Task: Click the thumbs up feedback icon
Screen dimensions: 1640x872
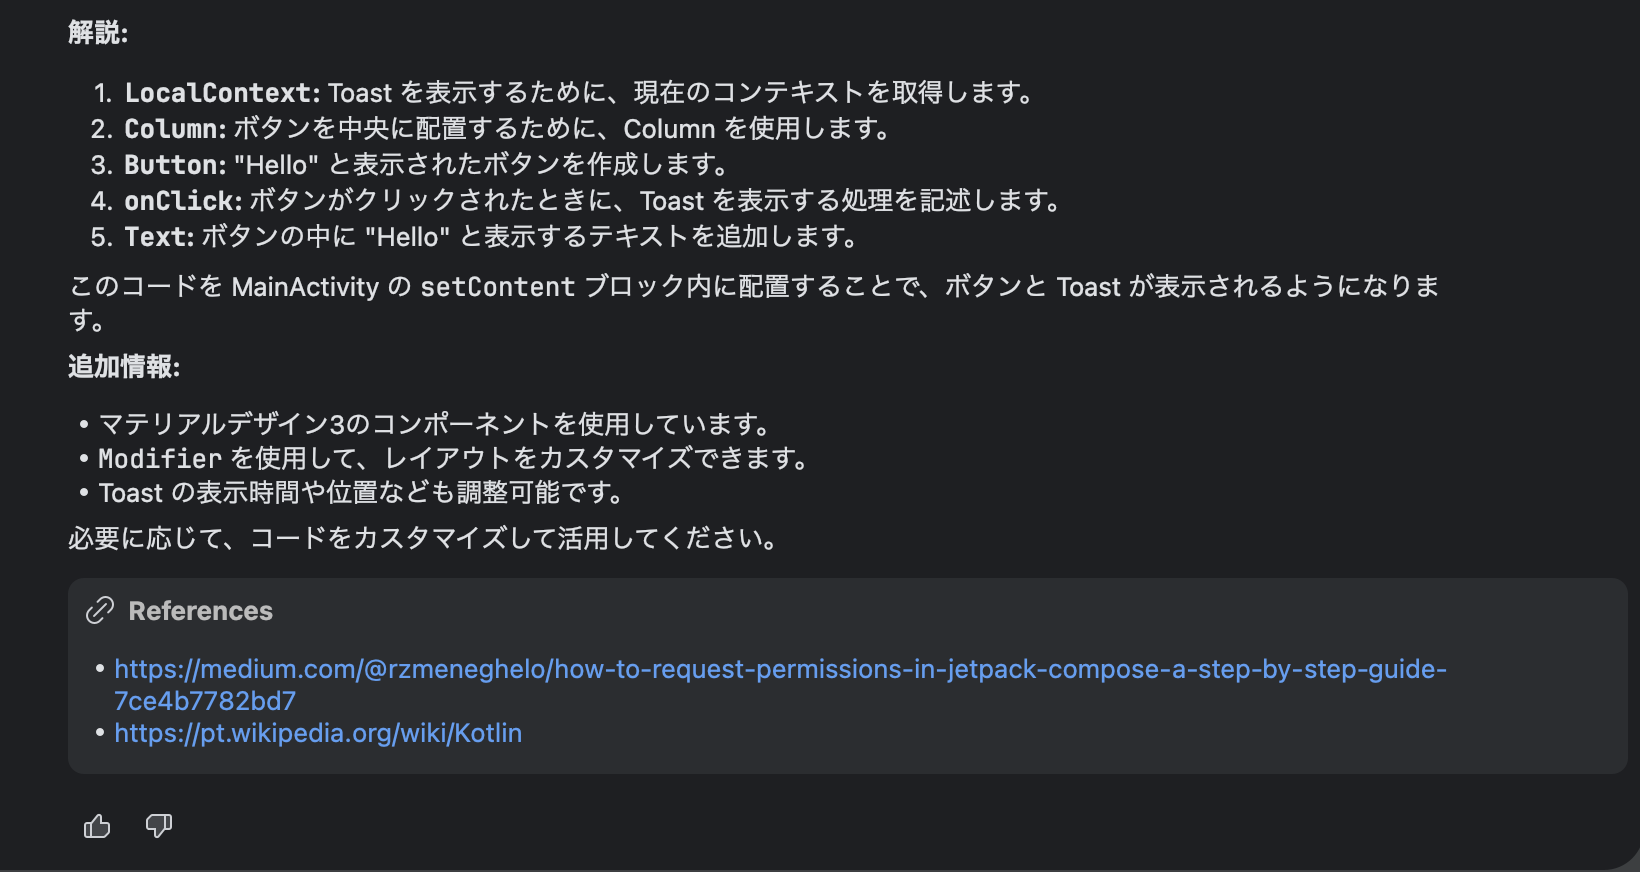Action: (97, 826)
